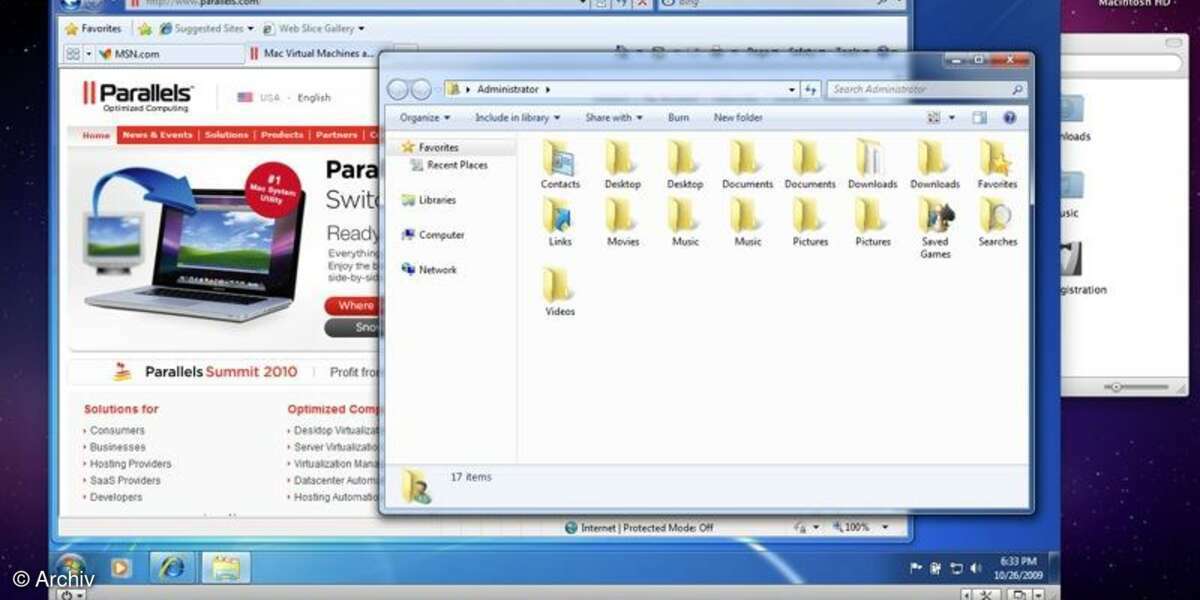Open the volume control in the system tray
The width and height of the screenshot is (1200, 600).
(977, 568)
